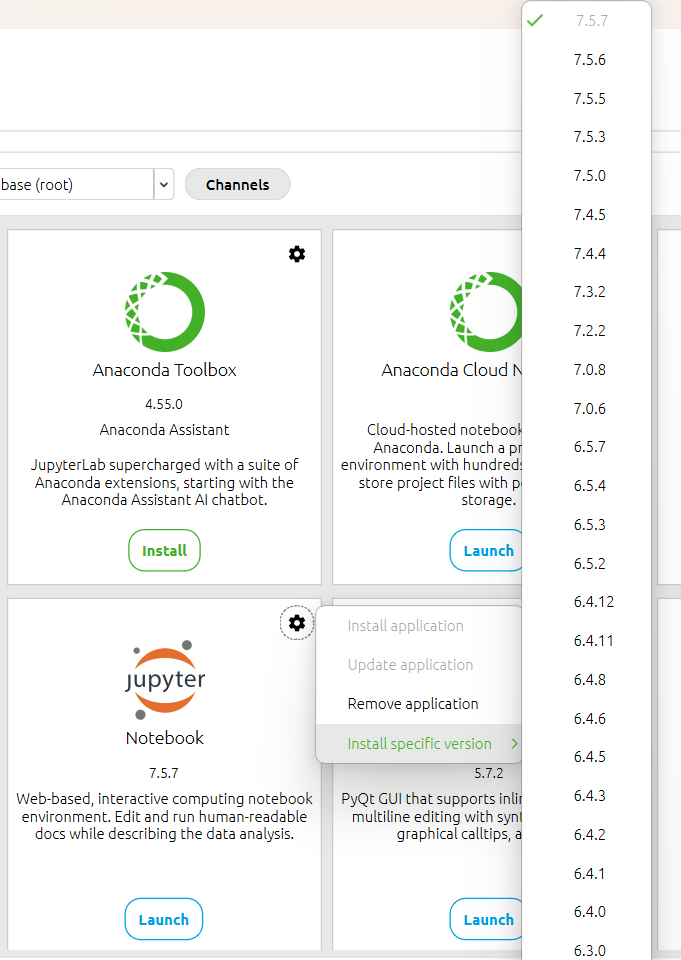Click the Jupyter Notebook logo

165,680
